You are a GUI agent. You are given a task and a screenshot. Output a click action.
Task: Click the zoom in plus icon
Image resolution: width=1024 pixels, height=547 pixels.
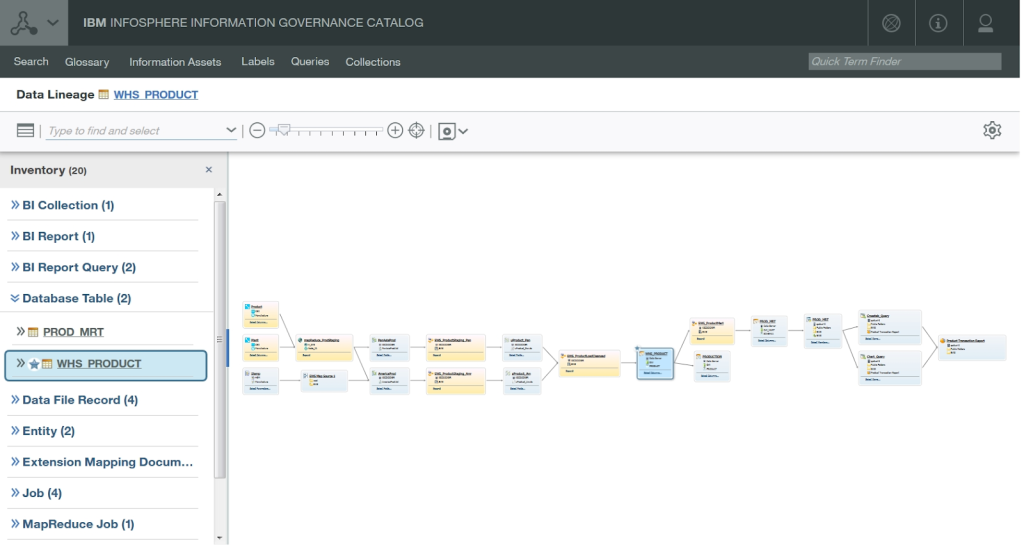pyautogui.click(x=395, y=131)
